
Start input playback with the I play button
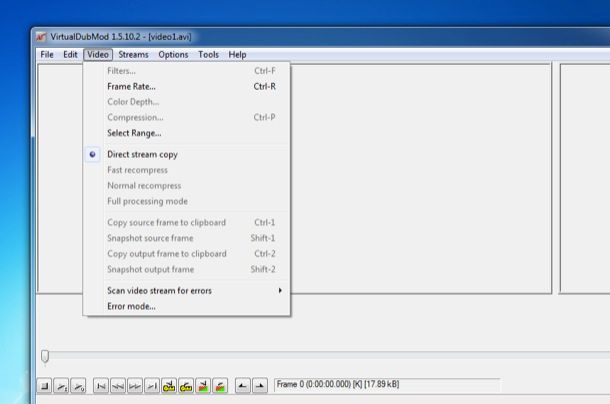click(x=61, y=386)
